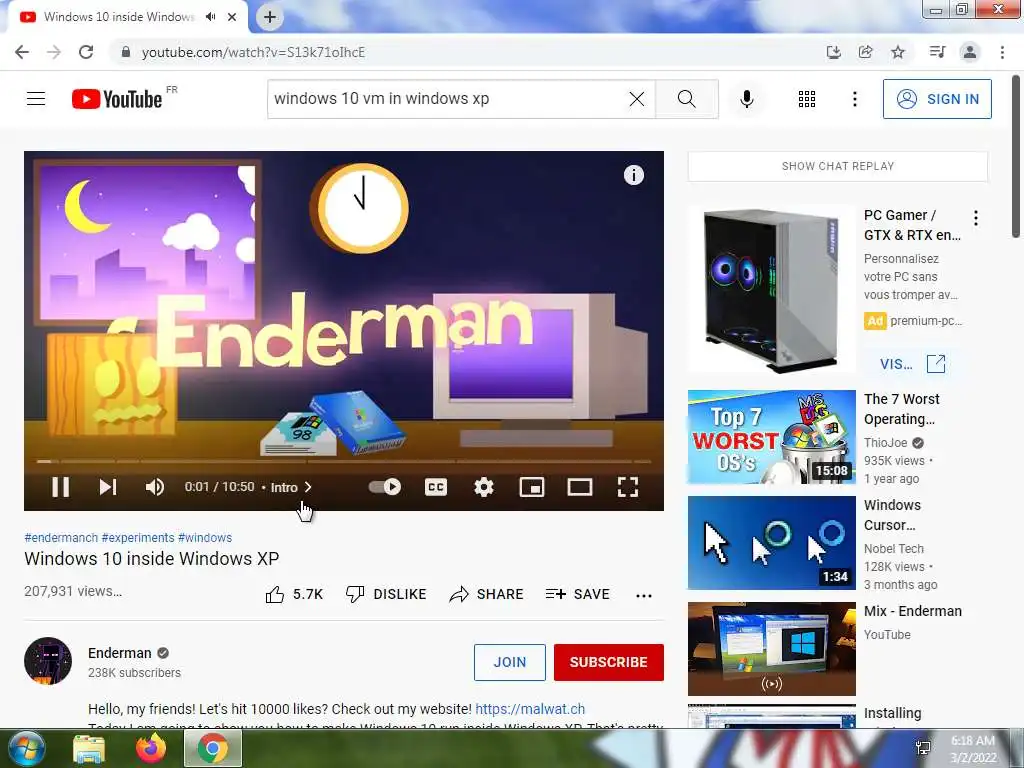Screen dimensions: 1024x768
Task: Open Top 7 Worst OS's thumbnail
Action: 771,437
